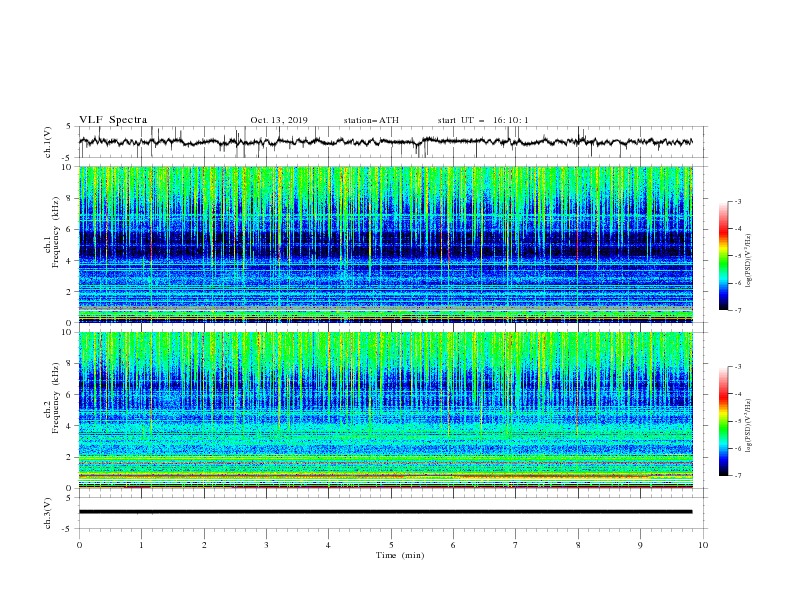Click the "-7" tick on ch.2 colorbar

point(737,476)
